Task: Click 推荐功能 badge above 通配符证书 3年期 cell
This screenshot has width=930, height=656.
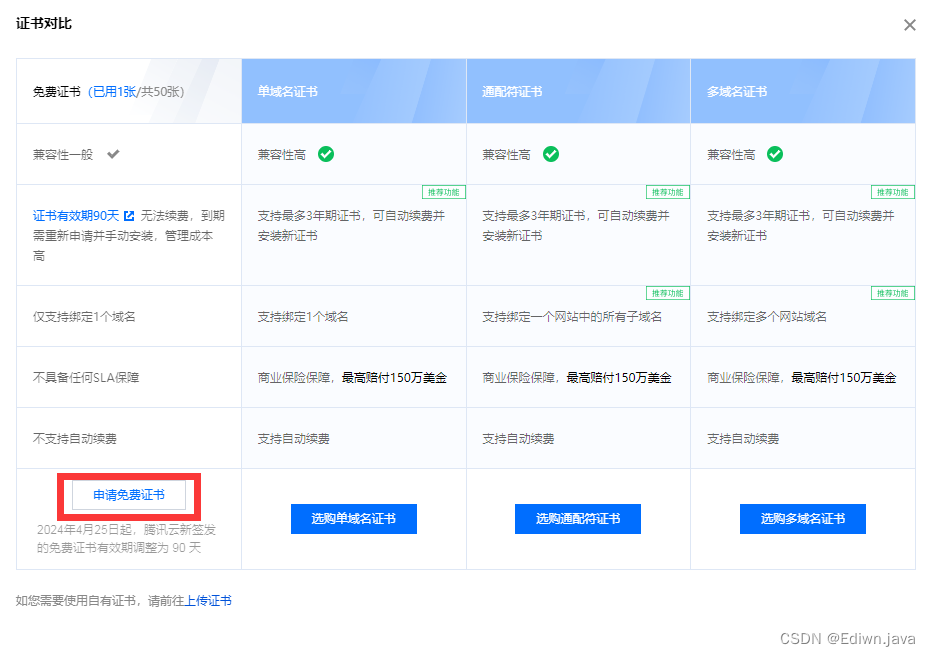Action: [668, 192]
